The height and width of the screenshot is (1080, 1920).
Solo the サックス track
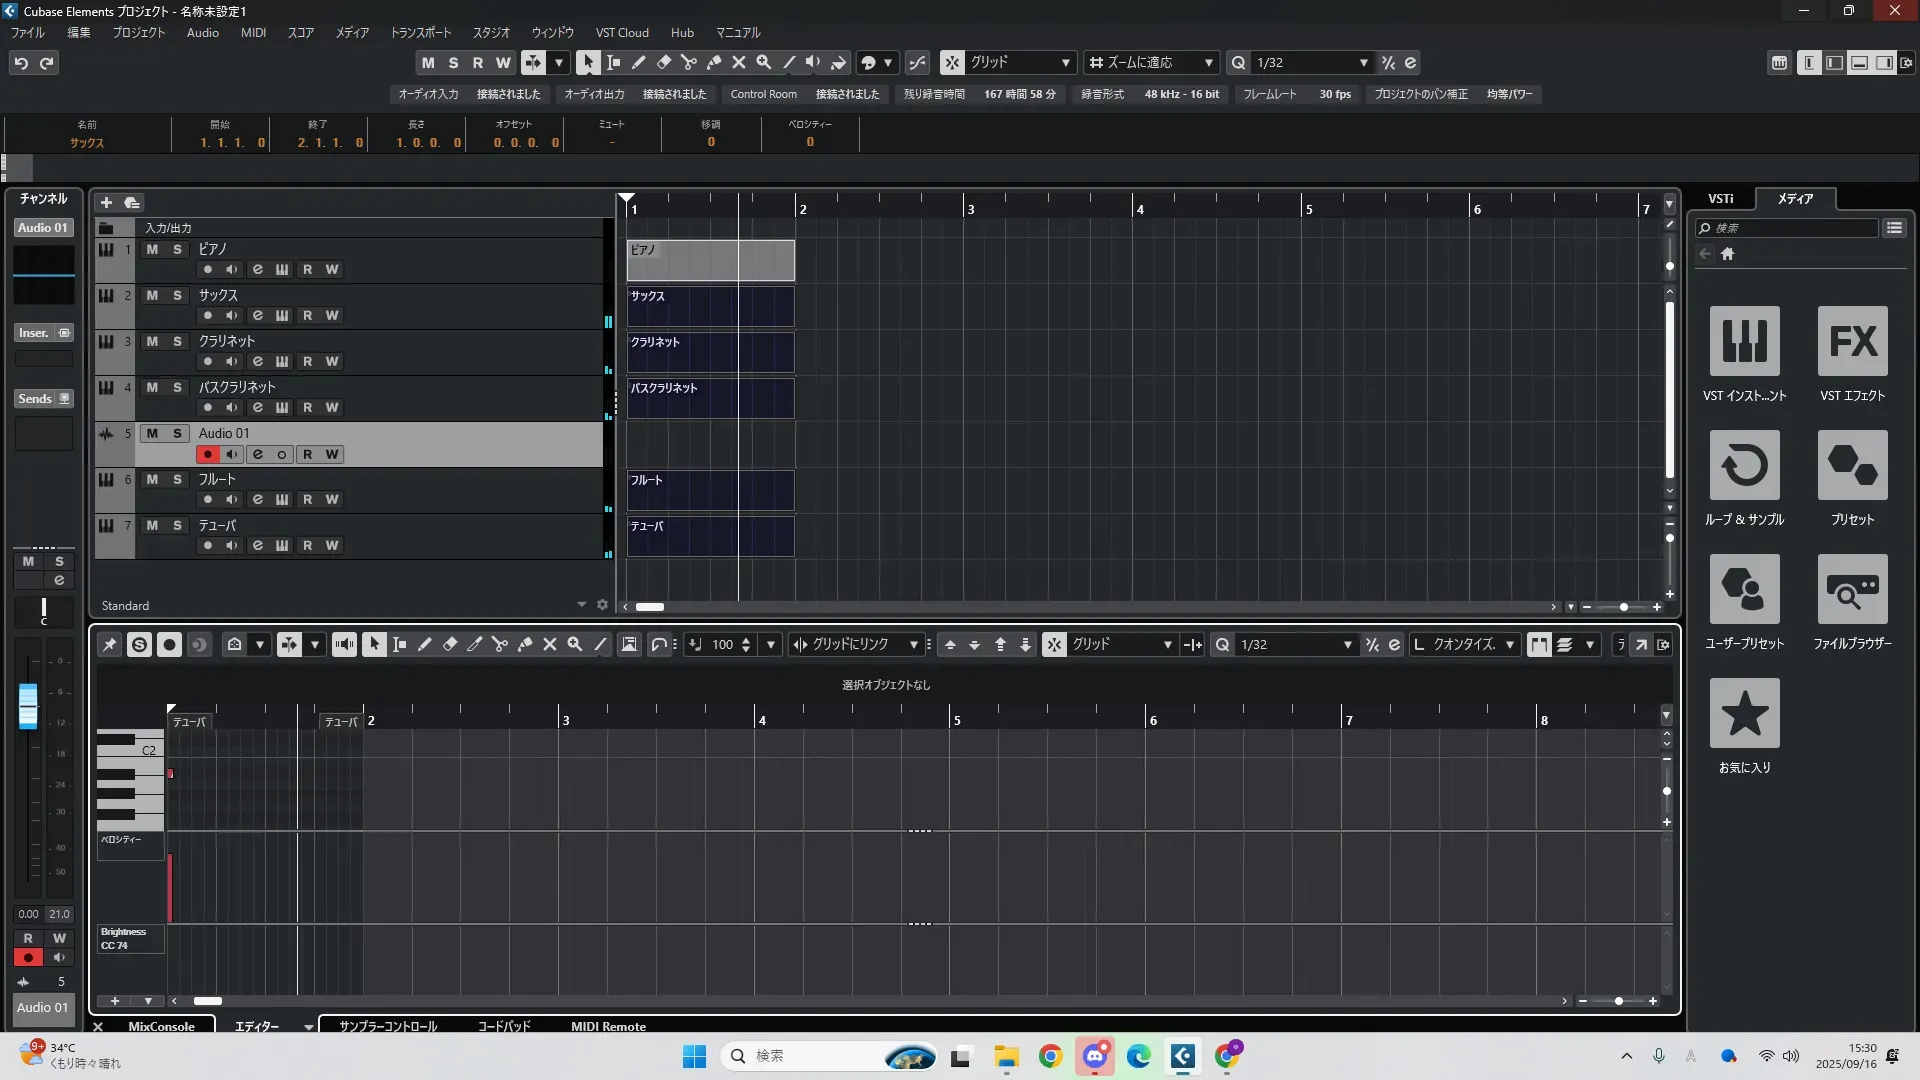point(177,295)
